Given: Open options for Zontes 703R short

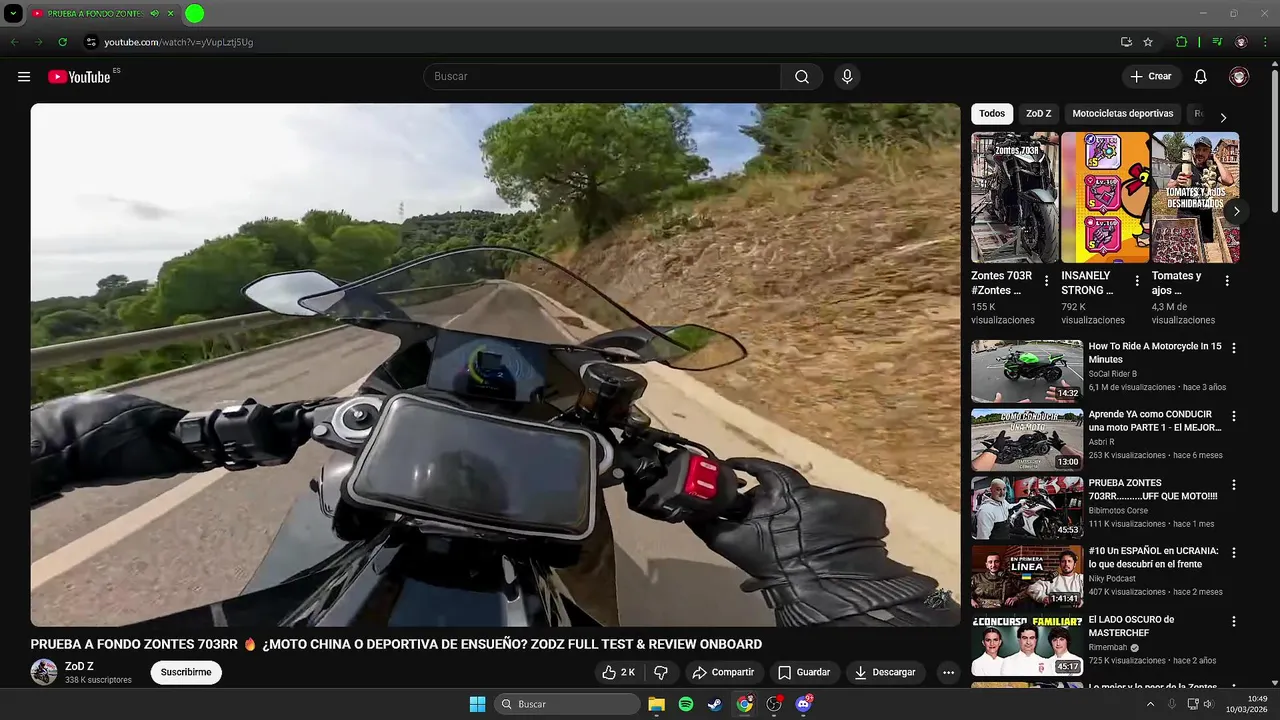Looking at the screenshot, I should pos(1047,281).
